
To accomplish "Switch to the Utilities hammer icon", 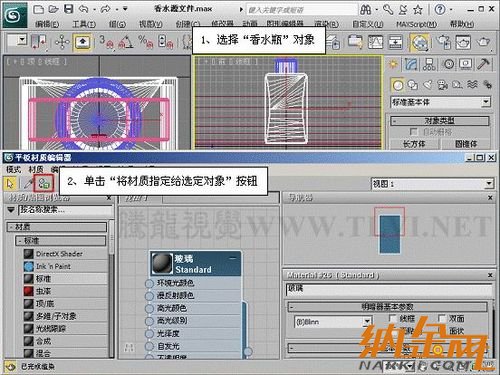I will [x=483, y=64].
